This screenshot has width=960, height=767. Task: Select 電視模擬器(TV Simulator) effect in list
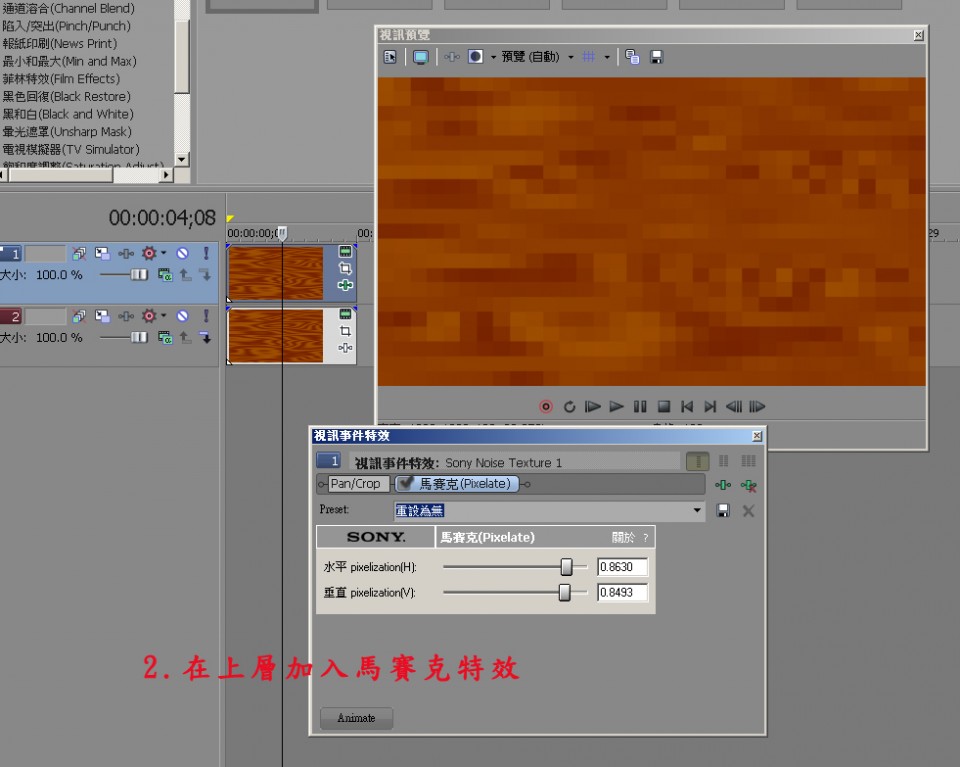[71, 149]
